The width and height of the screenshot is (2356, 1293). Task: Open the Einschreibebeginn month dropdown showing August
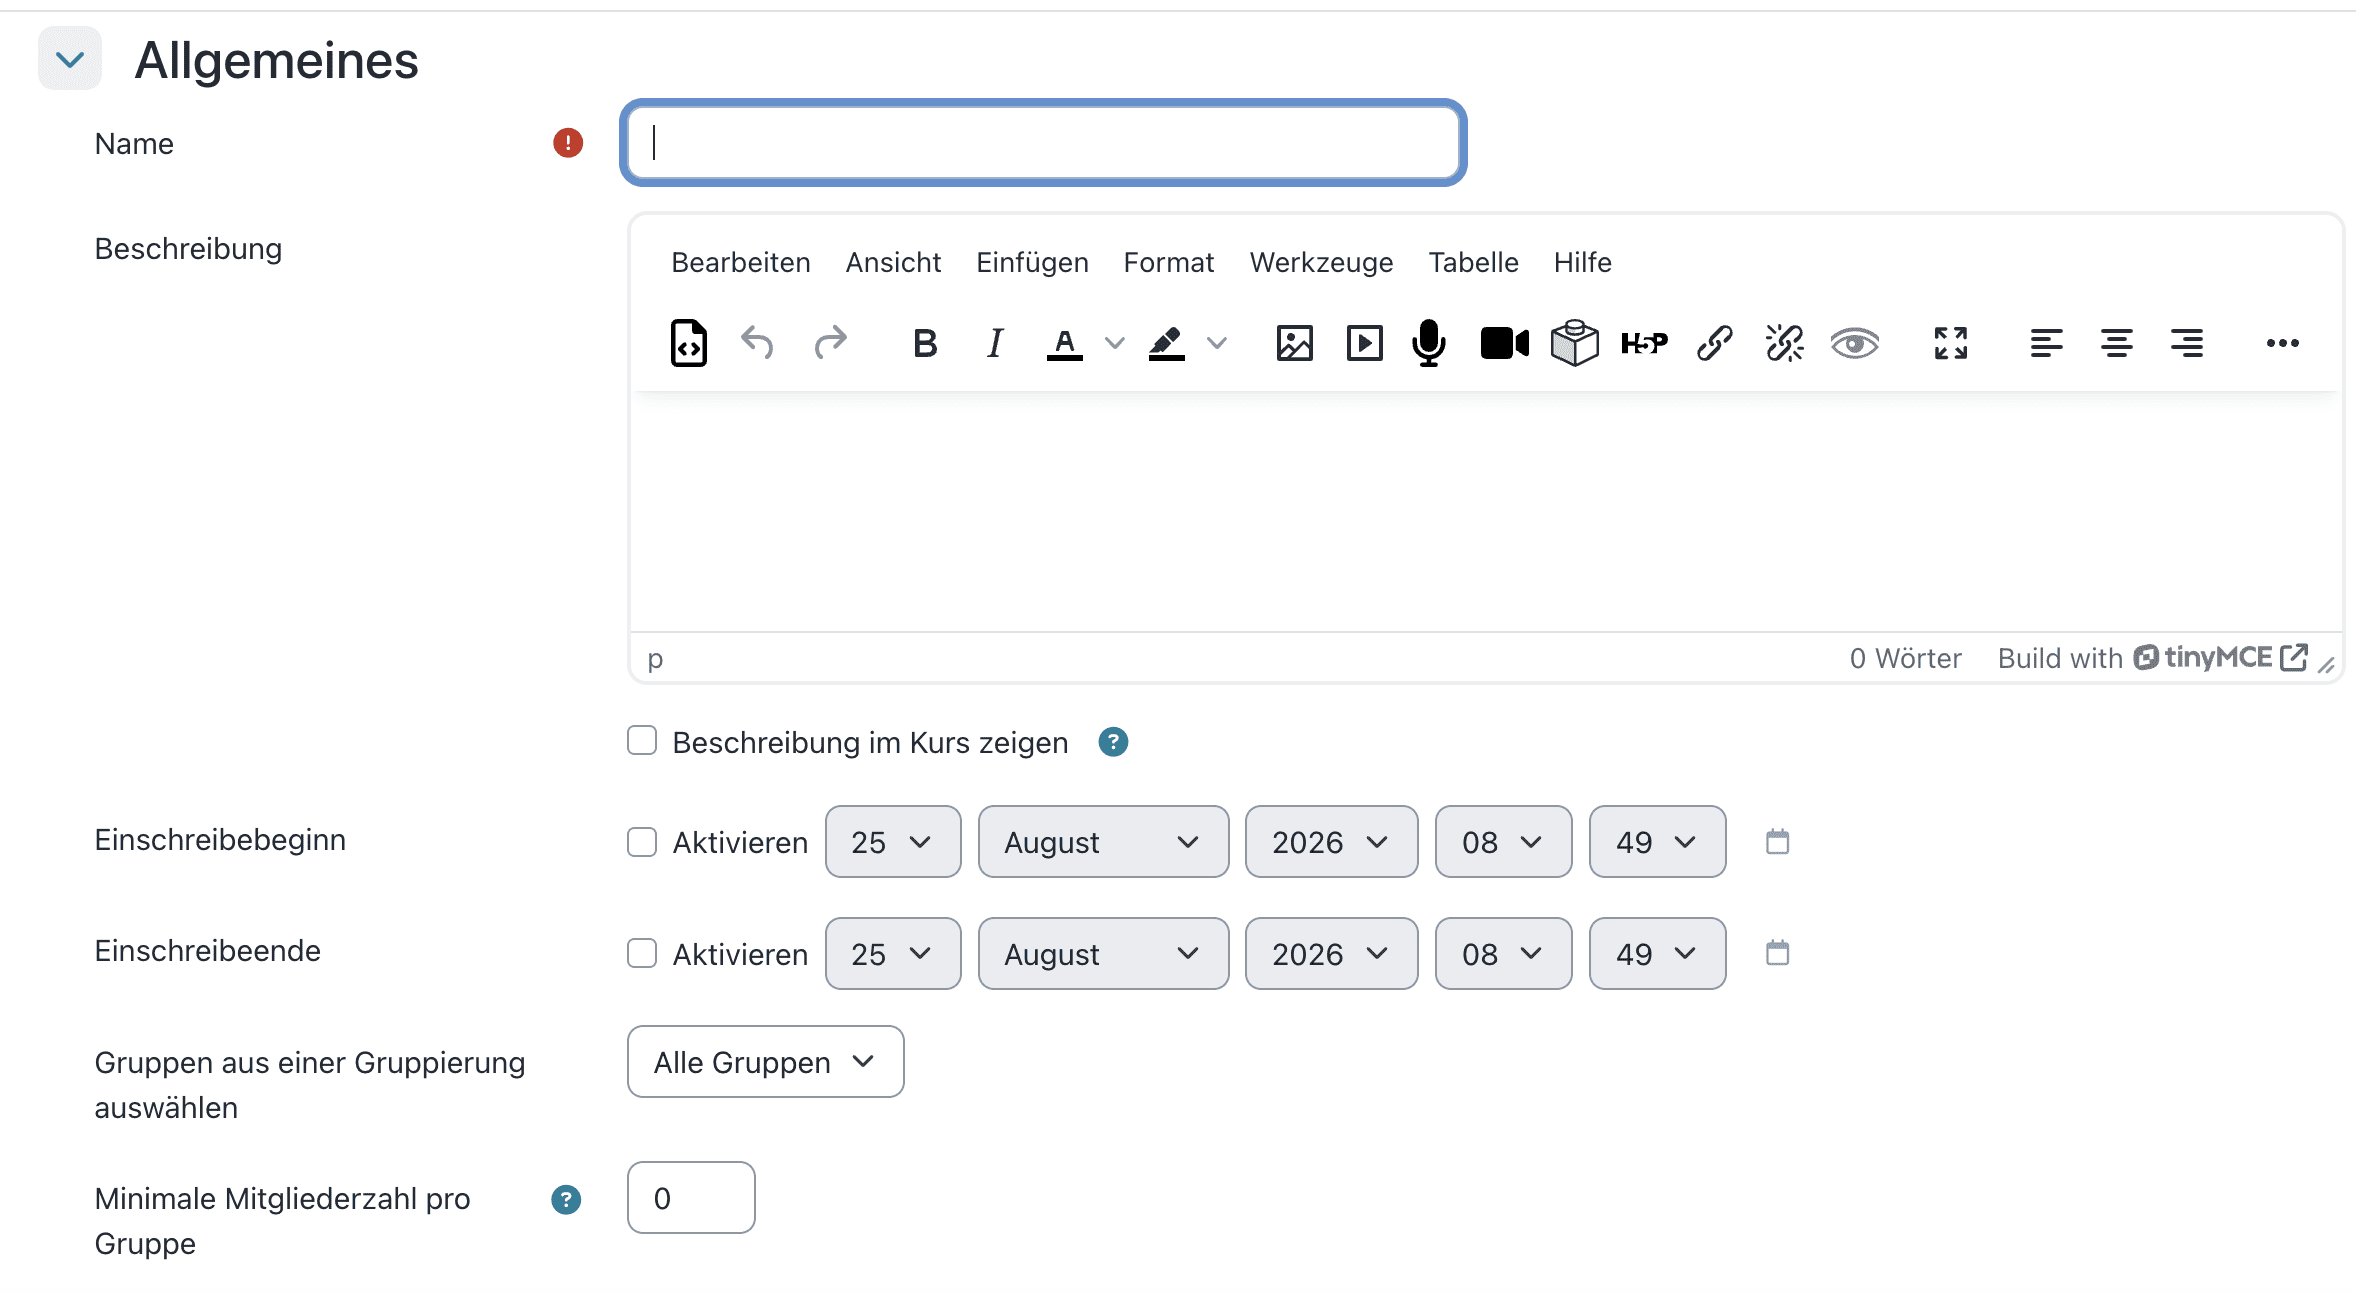click(x=1103, y=842)
